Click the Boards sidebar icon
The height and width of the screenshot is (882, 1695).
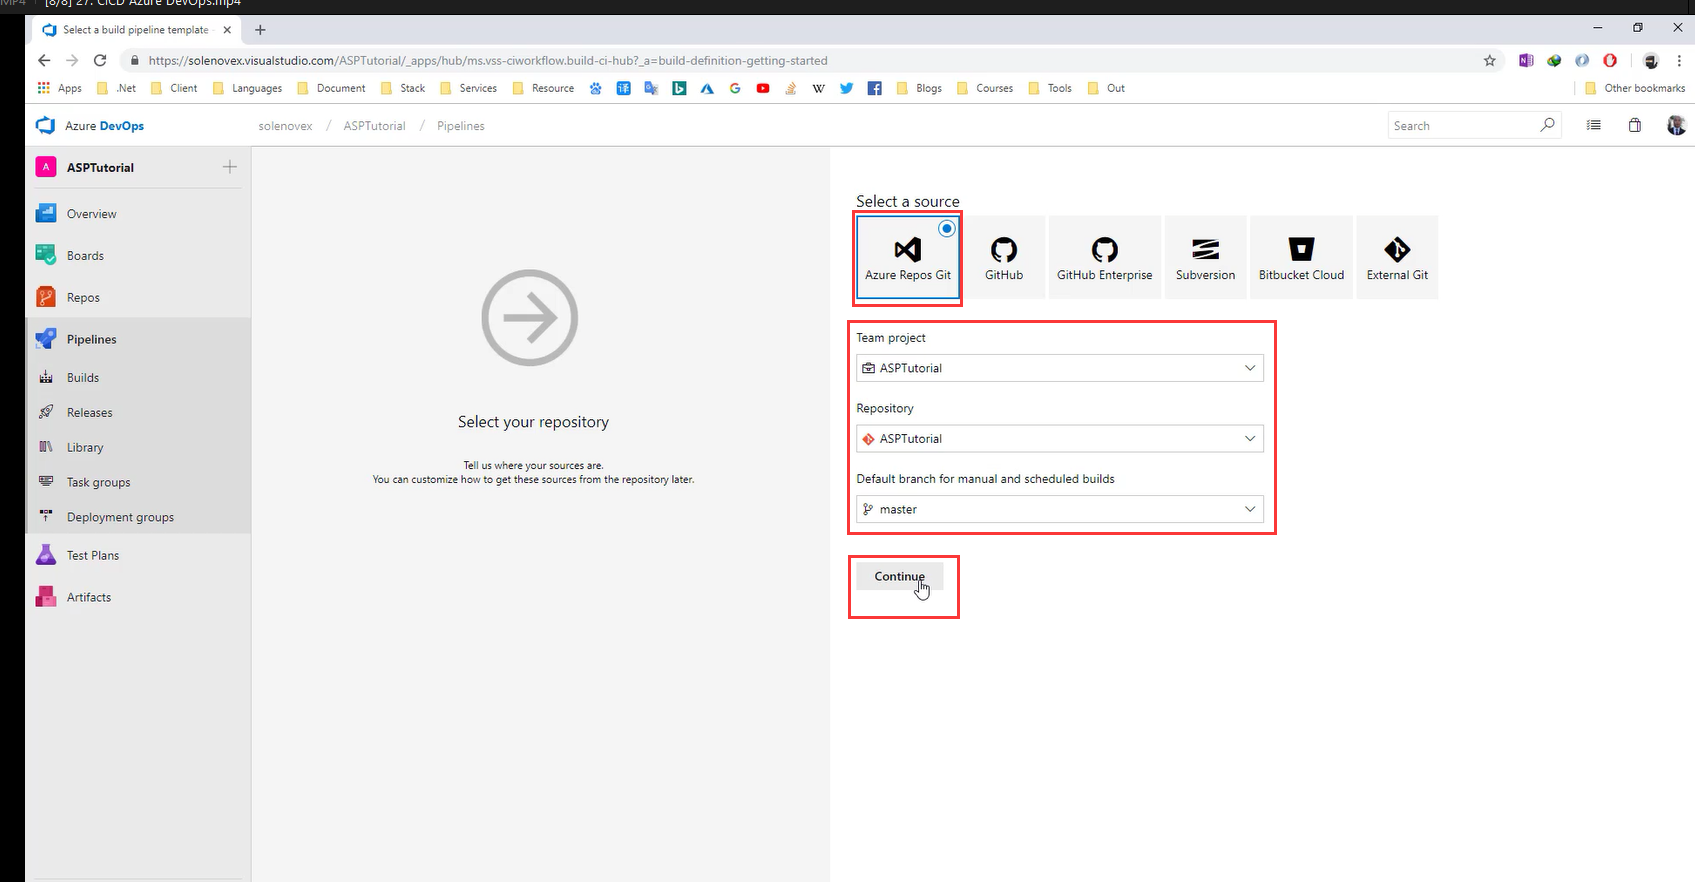point(46,255)
